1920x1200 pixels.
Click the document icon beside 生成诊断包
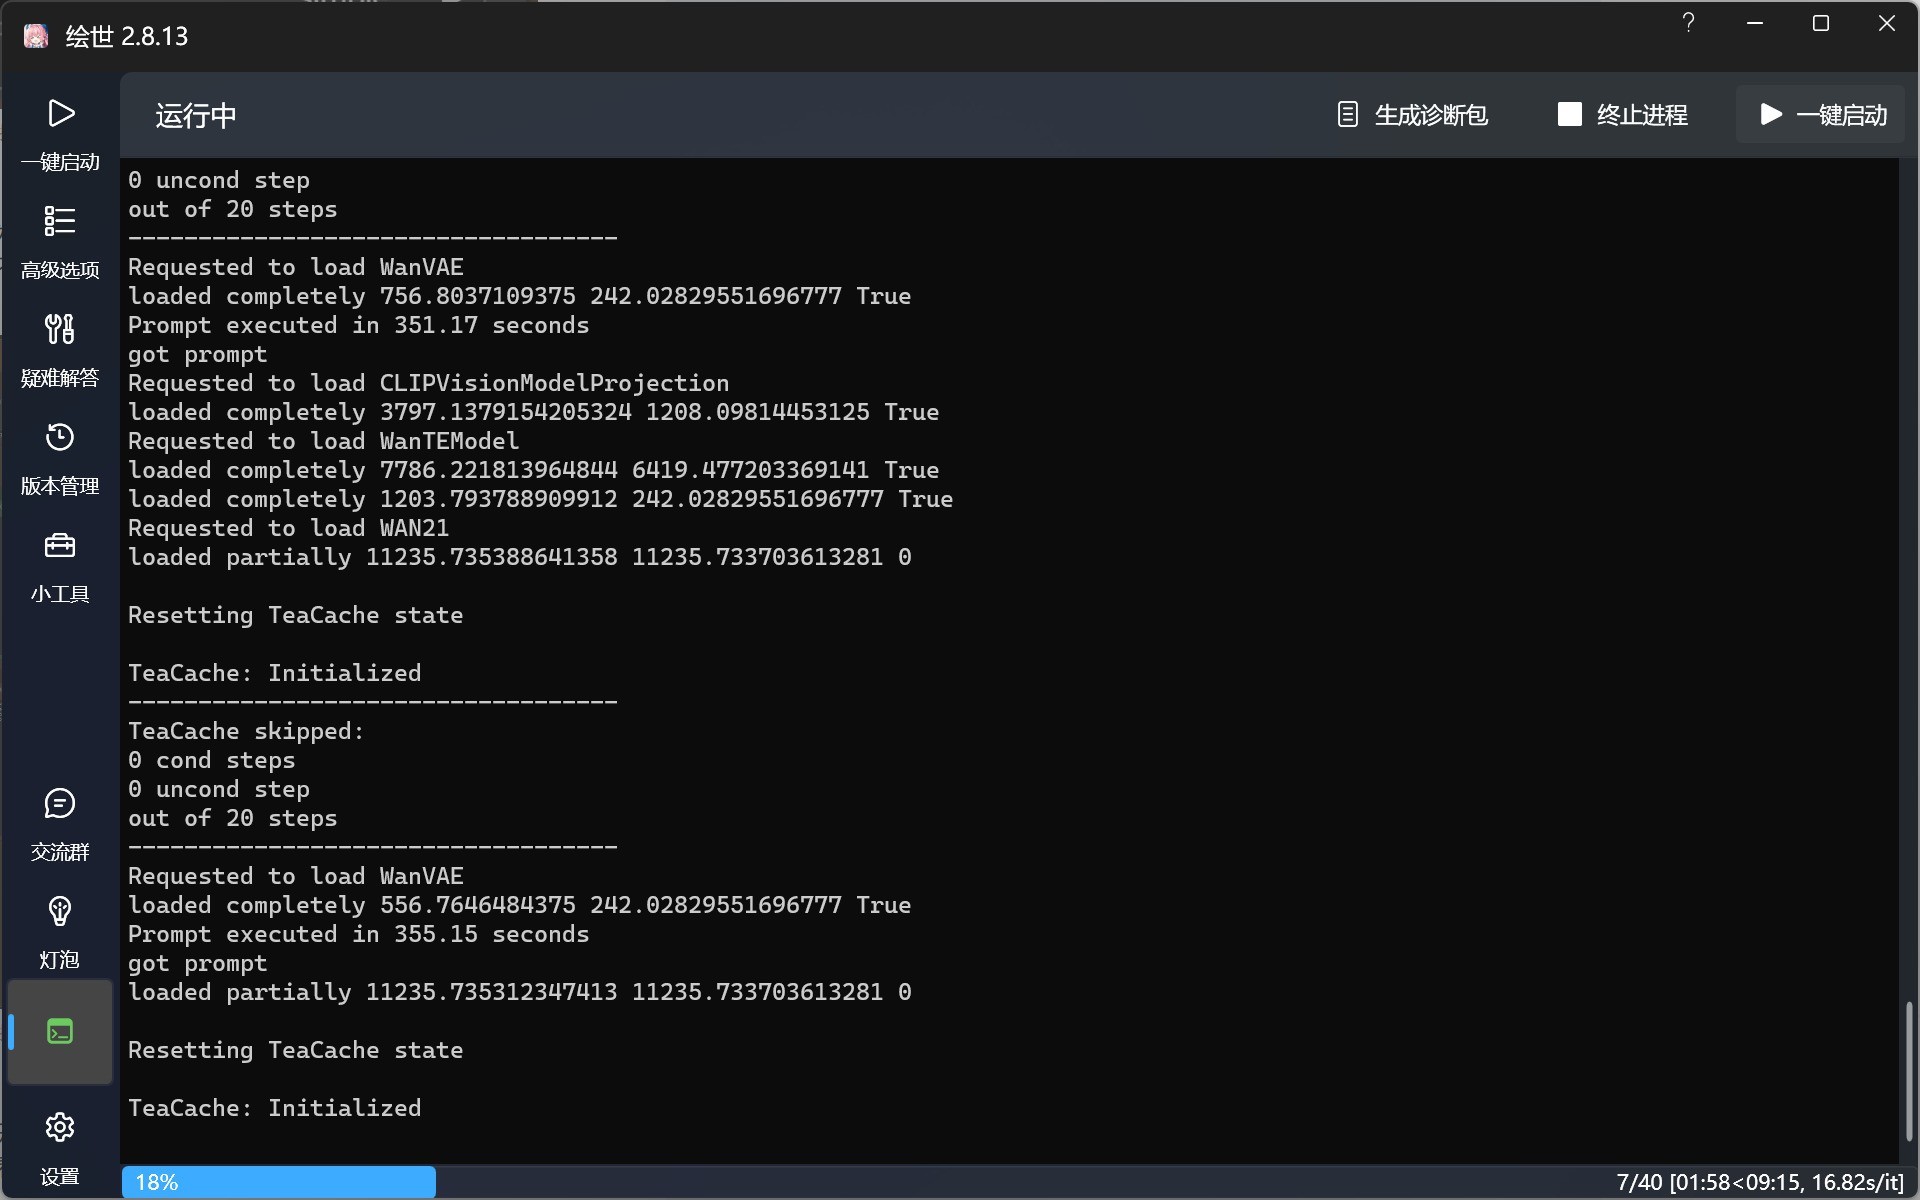1347,115
